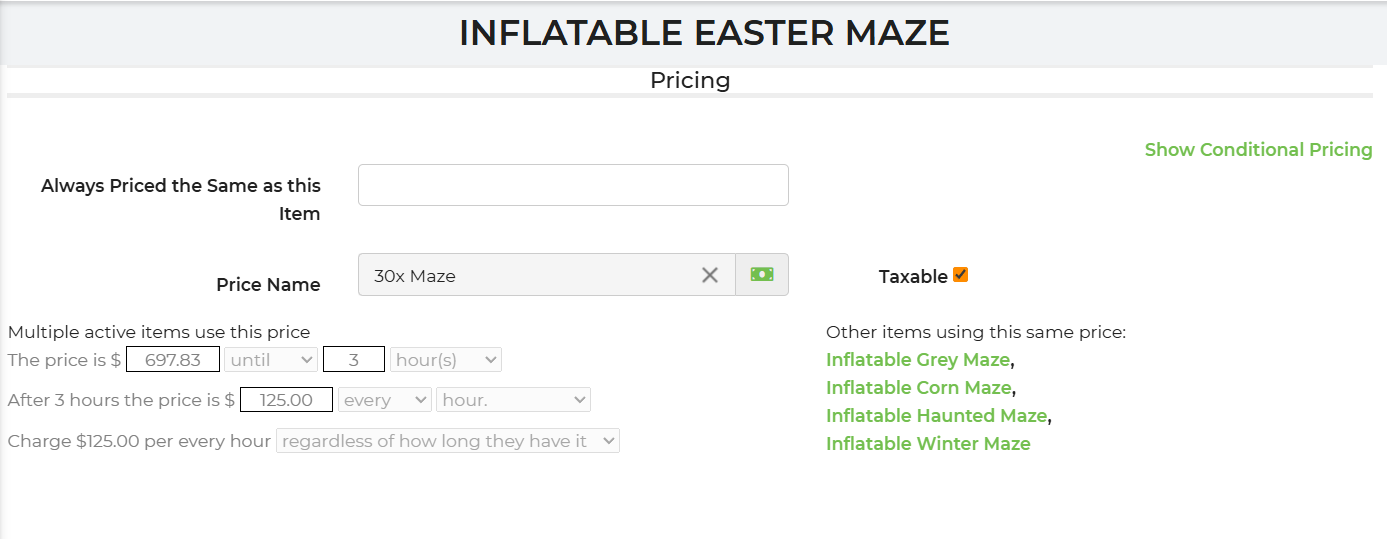Open the Inflatable Haunted Maze link
The height and width of the screenshot is (539, 1387).
pyautogui.click(x=936, y=416)
